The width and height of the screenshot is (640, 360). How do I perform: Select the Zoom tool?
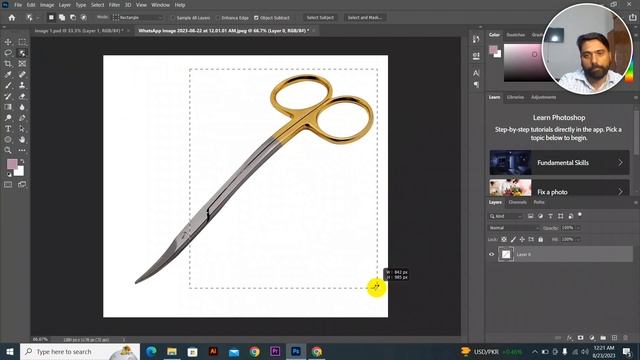pyautogui.click(x=8, y=150)
